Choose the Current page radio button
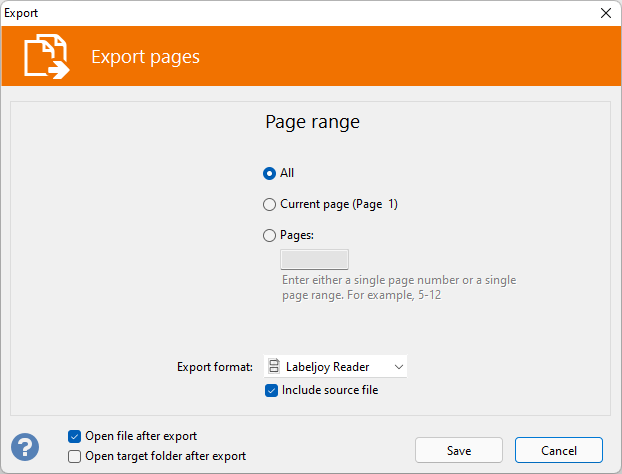Viewport: 622px width, 474px height. [269, 204]
